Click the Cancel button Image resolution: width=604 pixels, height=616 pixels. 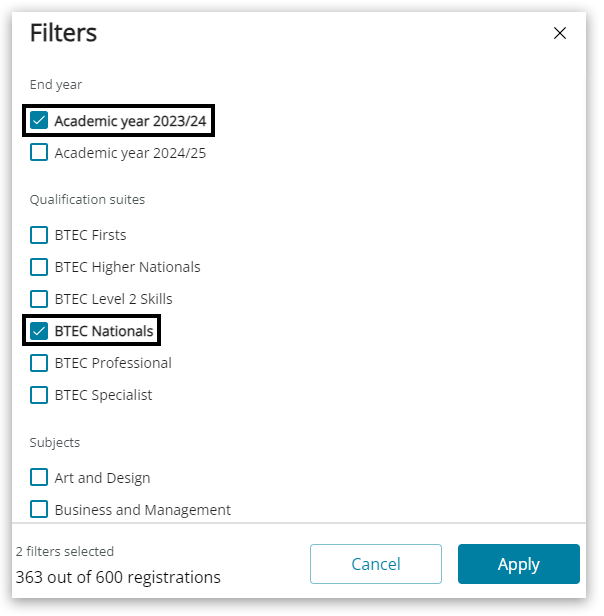(x=375, y=564)
